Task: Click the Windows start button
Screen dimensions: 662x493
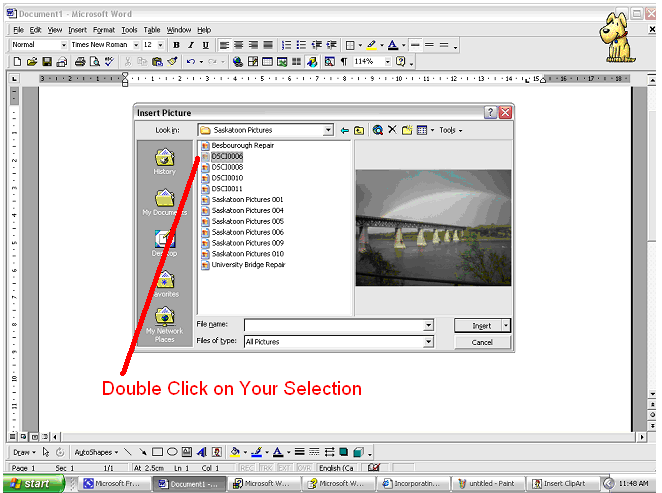Action: (34, 483)
